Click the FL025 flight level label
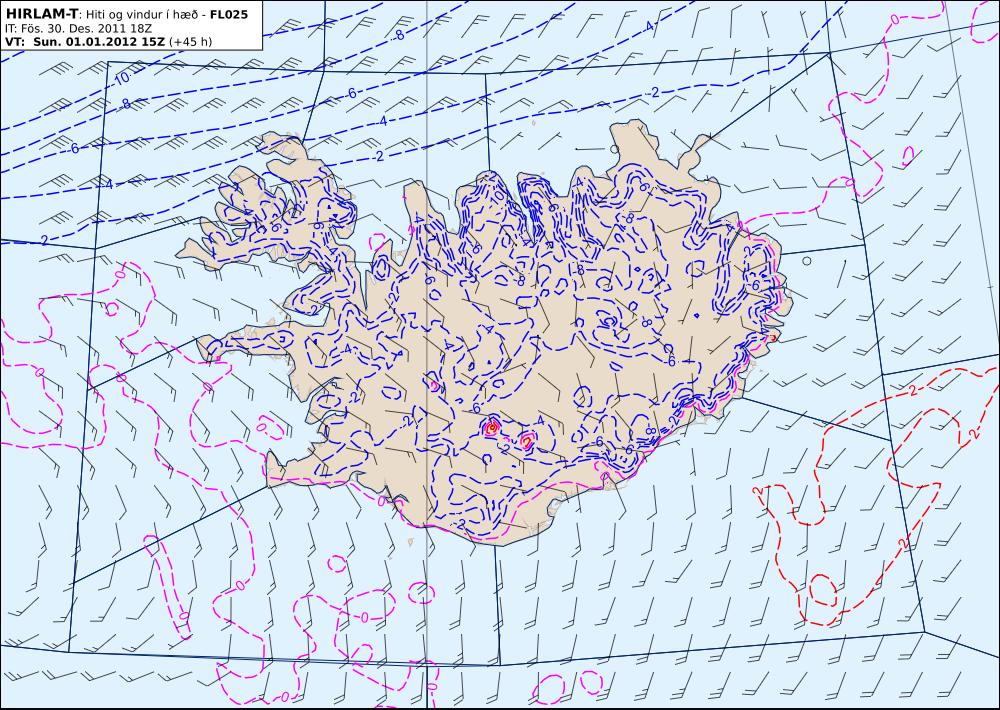1000x710 pixels. [228, 13]
